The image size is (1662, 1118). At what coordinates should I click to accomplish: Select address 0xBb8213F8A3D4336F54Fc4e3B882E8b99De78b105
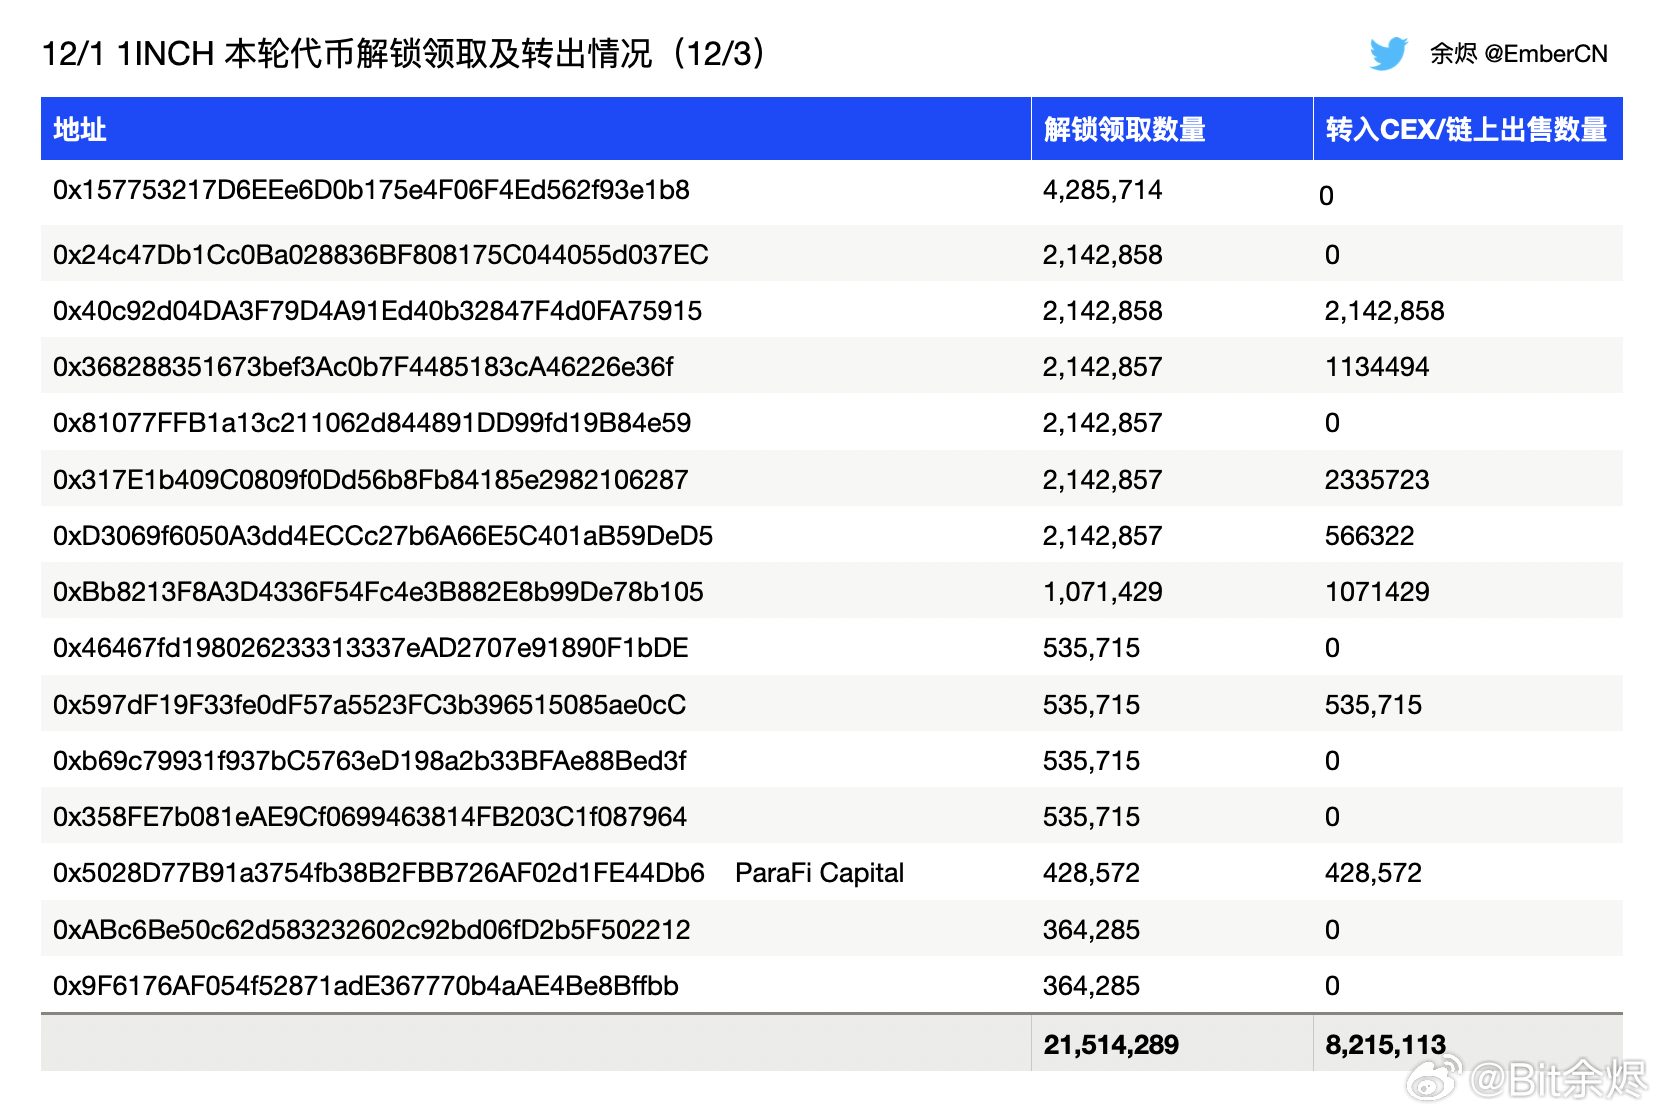[x=378, y=592]
